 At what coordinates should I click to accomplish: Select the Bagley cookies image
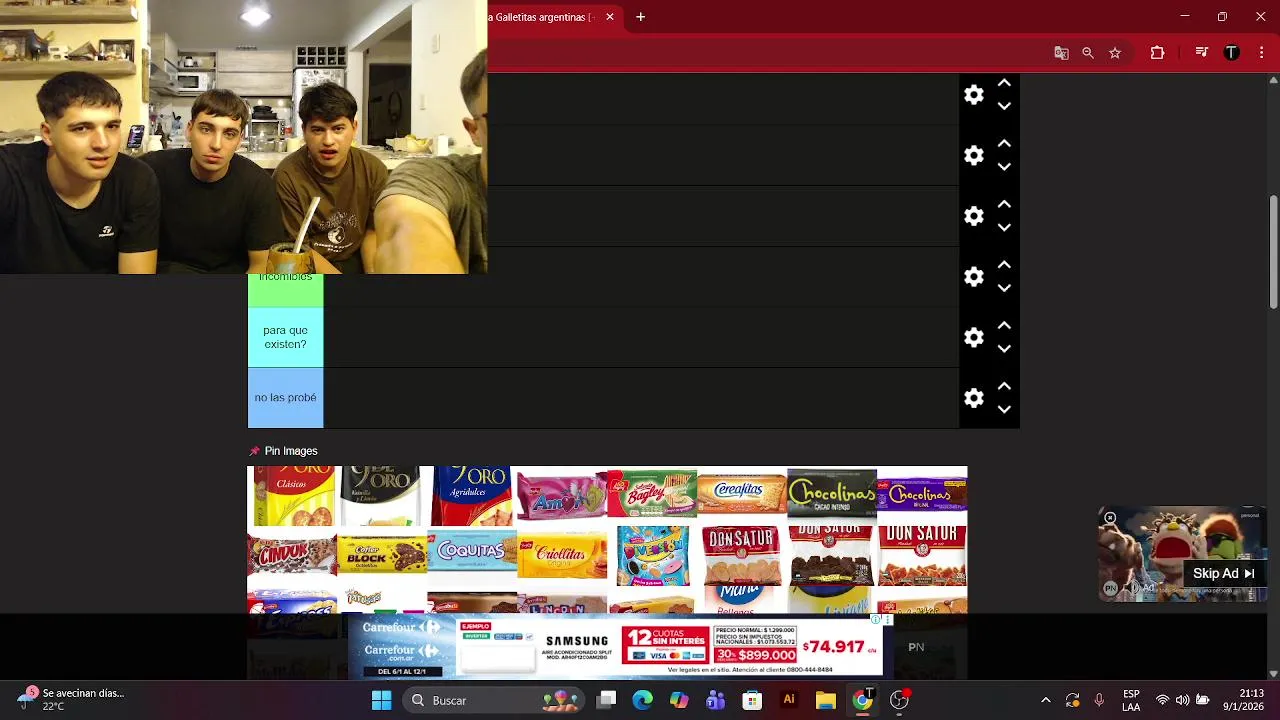[x=652, y=496]
